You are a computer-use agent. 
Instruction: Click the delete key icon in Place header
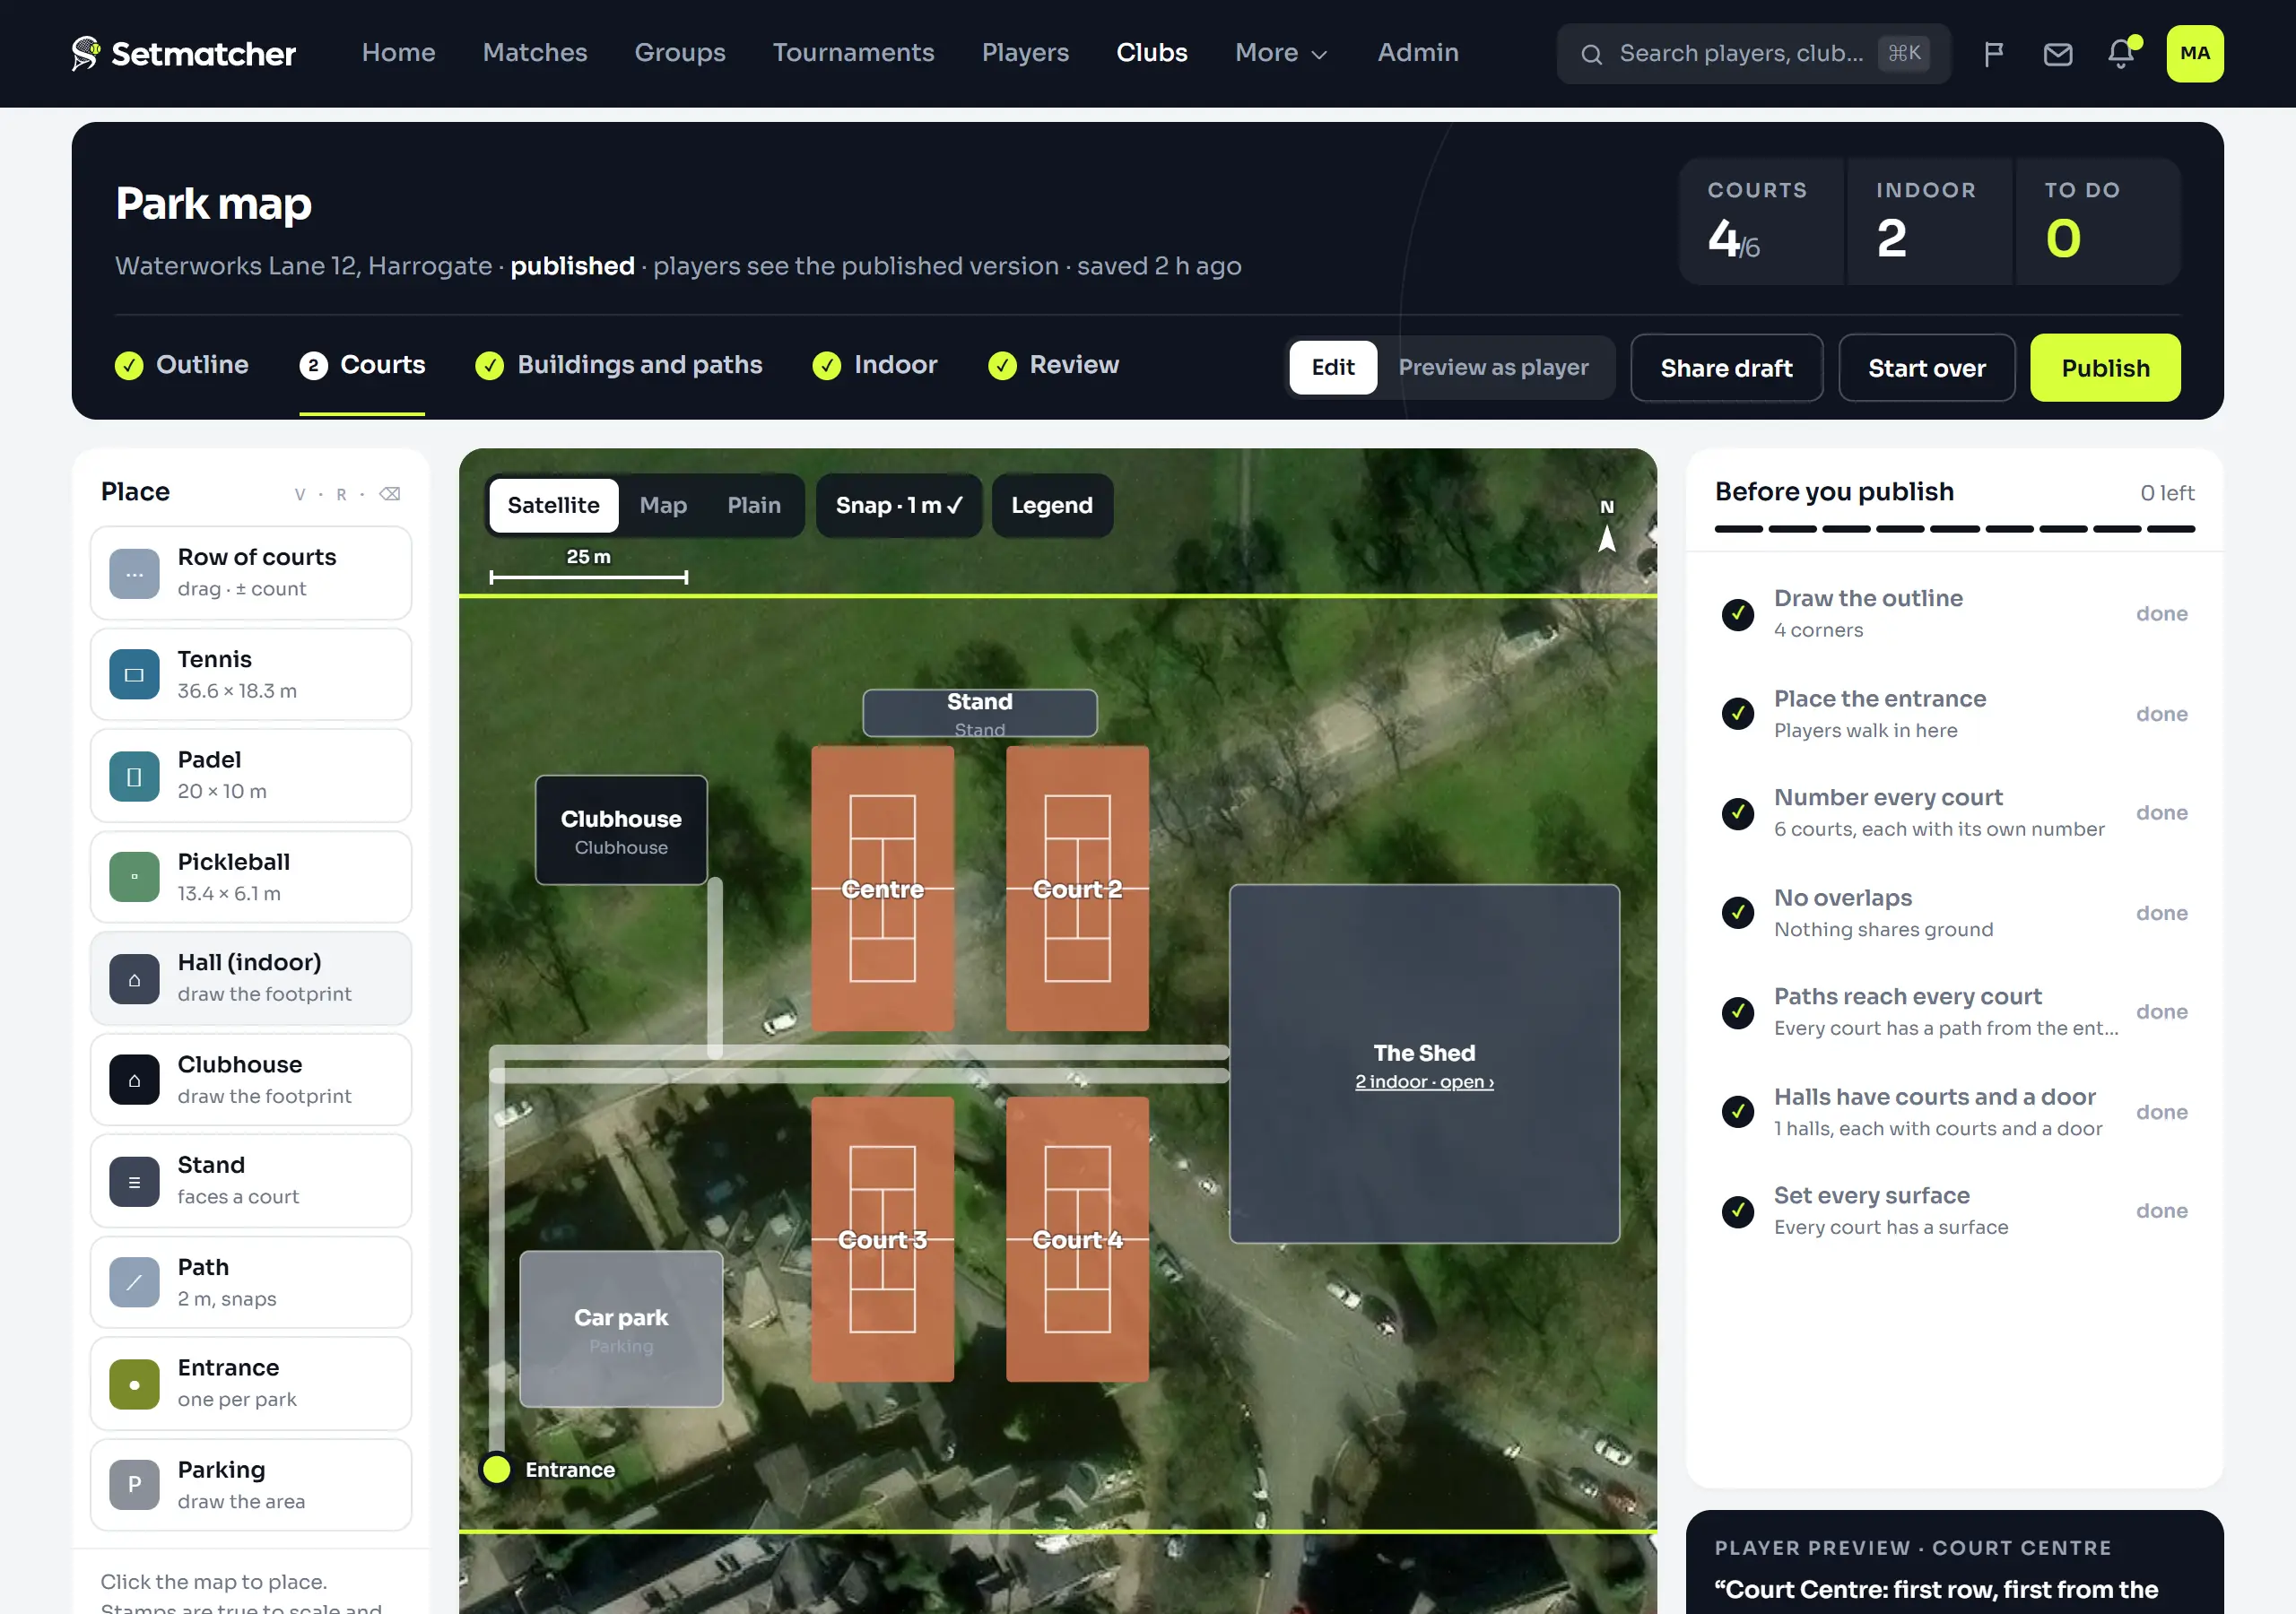tap(390, 494)
